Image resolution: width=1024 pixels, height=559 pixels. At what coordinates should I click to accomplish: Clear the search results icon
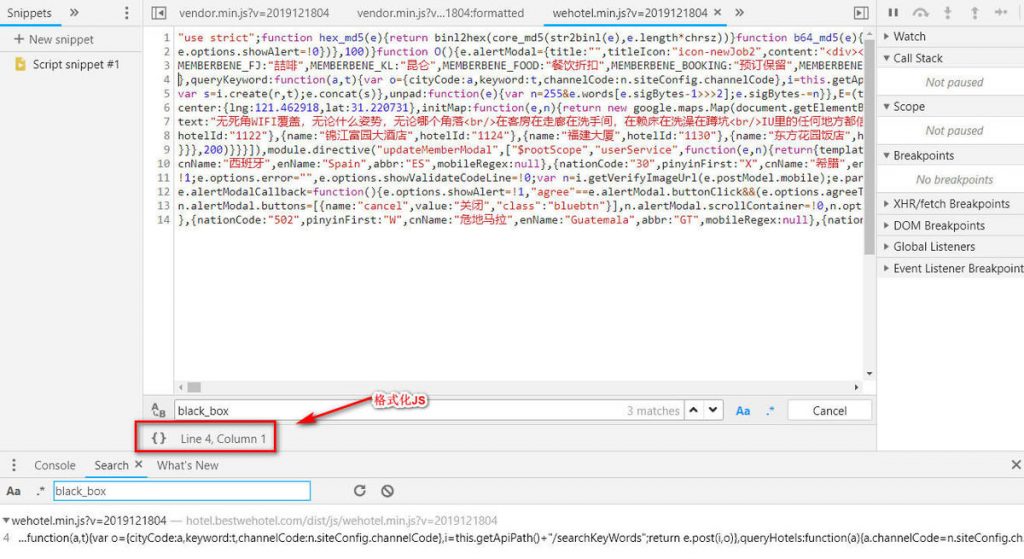pyautogui.click(x=387, y=490)
